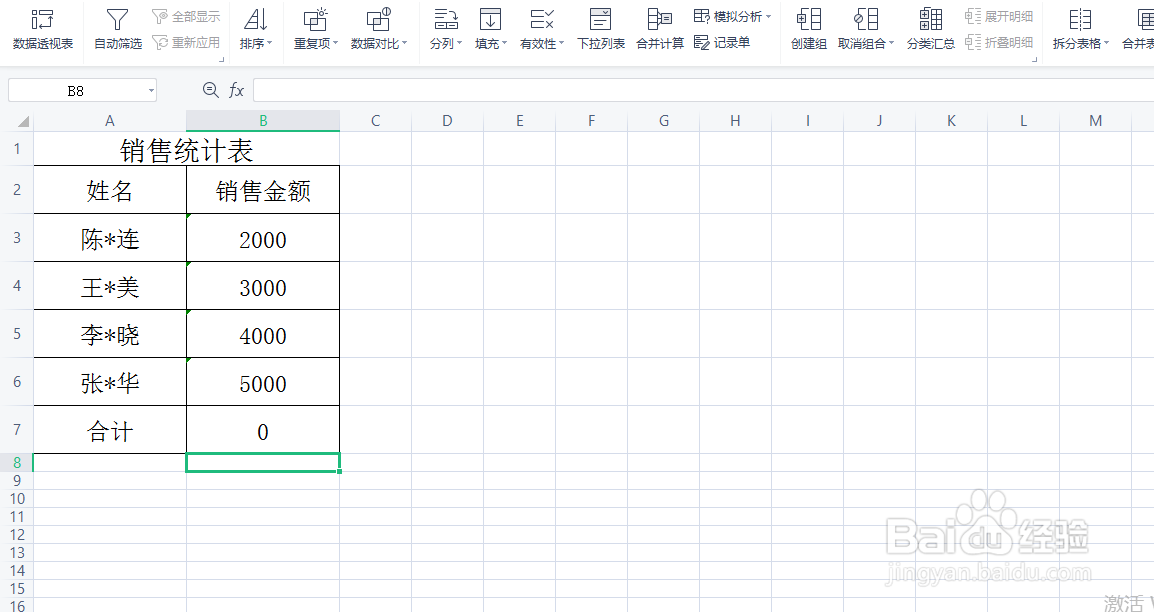The height and width of the screenshot is (612, 1154).
Task: Select the total cell showing 0
Action: click(263, 430)
